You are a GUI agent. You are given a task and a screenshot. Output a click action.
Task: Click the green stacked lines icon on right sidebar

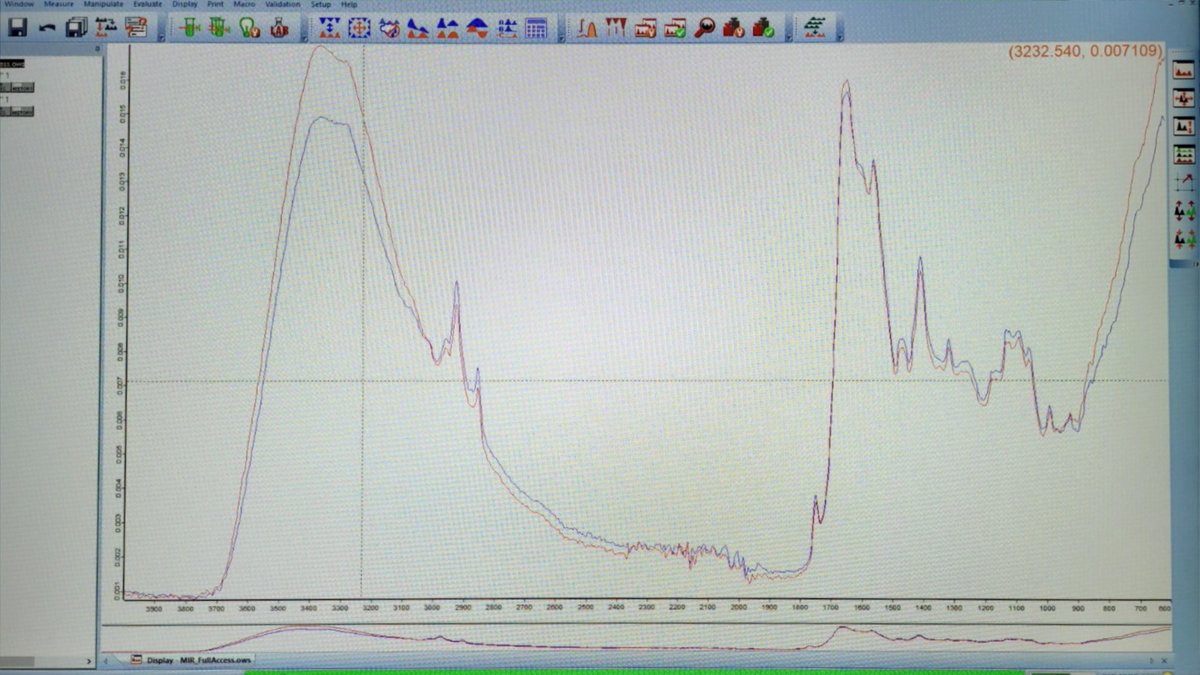click(x=1184, y=154)
